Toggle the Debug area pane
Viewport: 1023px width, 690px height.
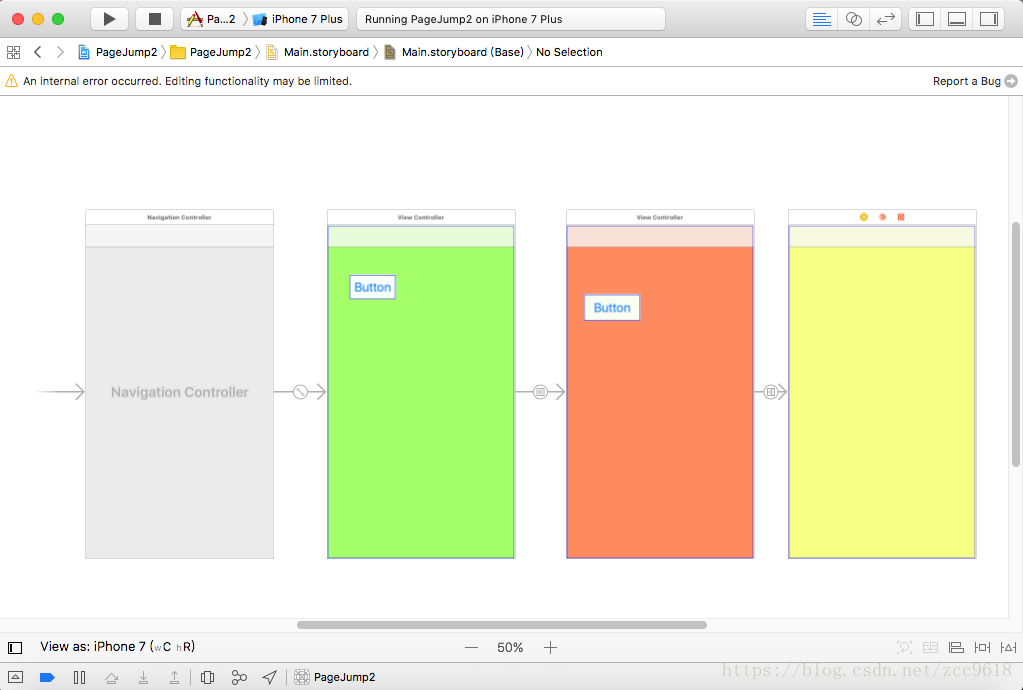(x=957, y=19)
